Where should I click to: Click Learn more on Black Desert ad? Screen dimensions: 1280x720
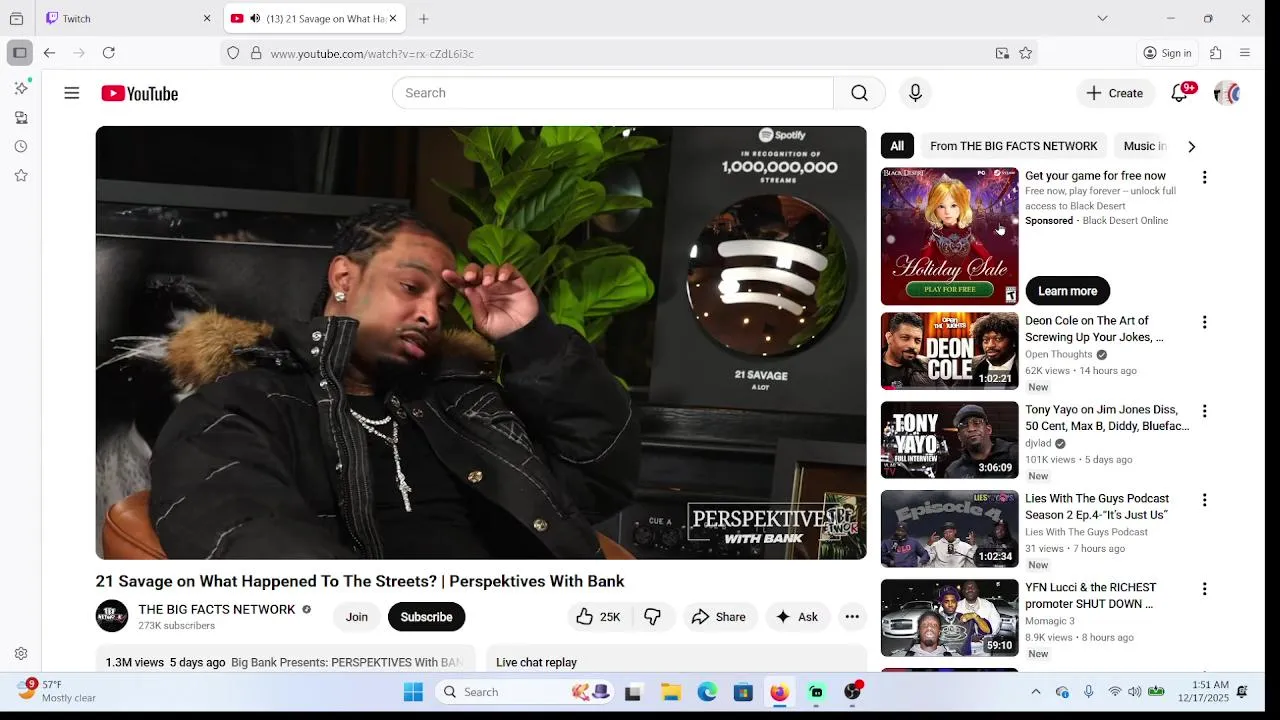[1067, 291]
